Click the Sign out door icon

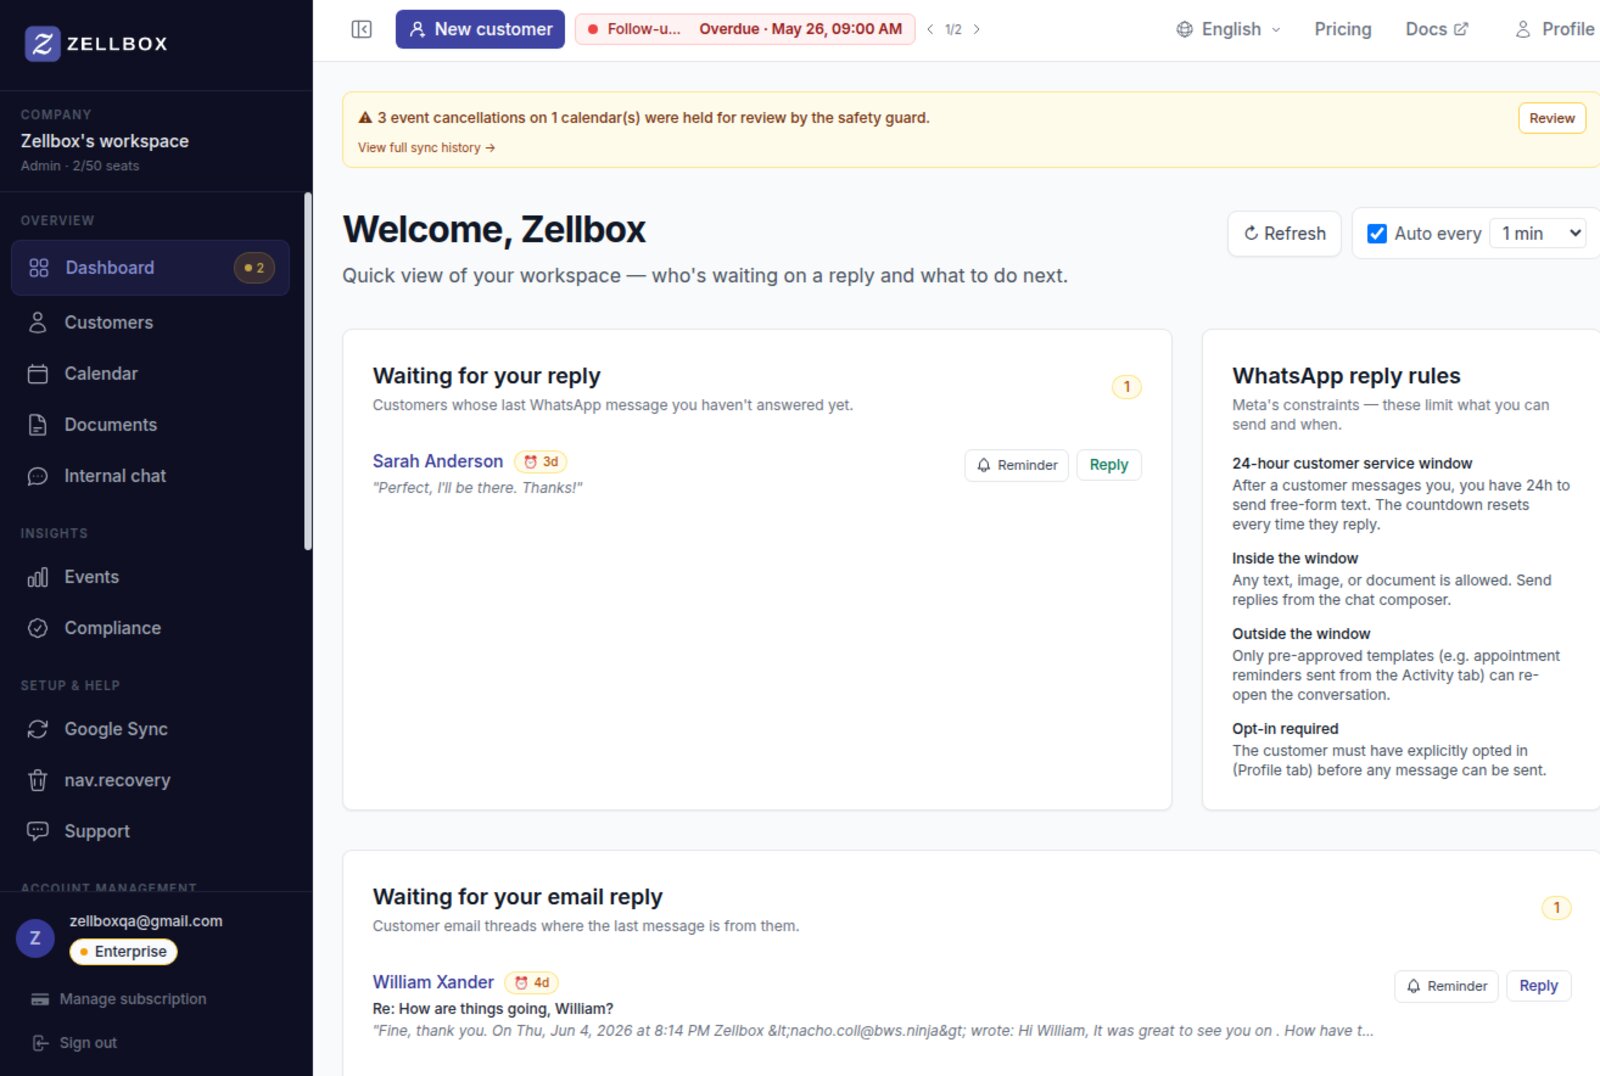click(40, 1043)
